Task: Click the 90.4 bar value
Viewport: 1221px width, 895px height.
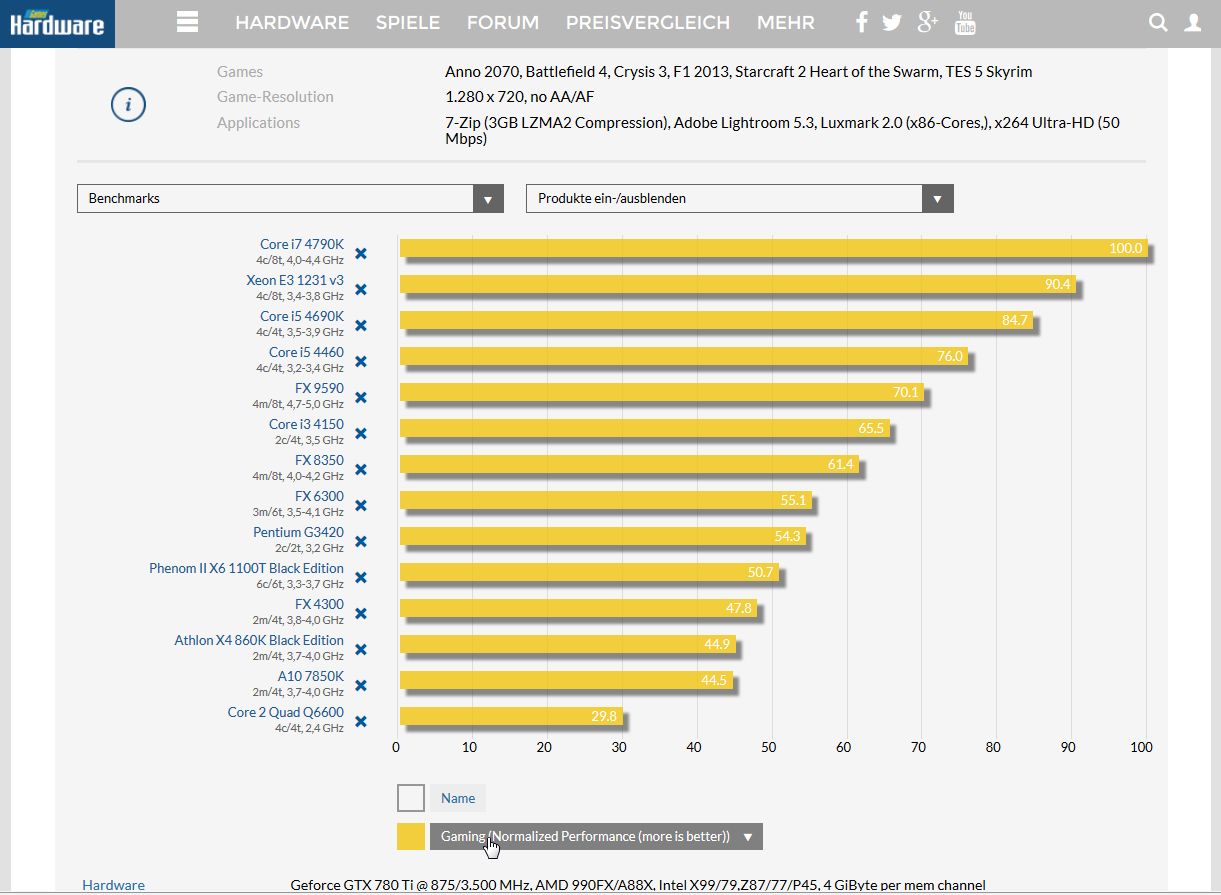Action: click(1058, 284)
